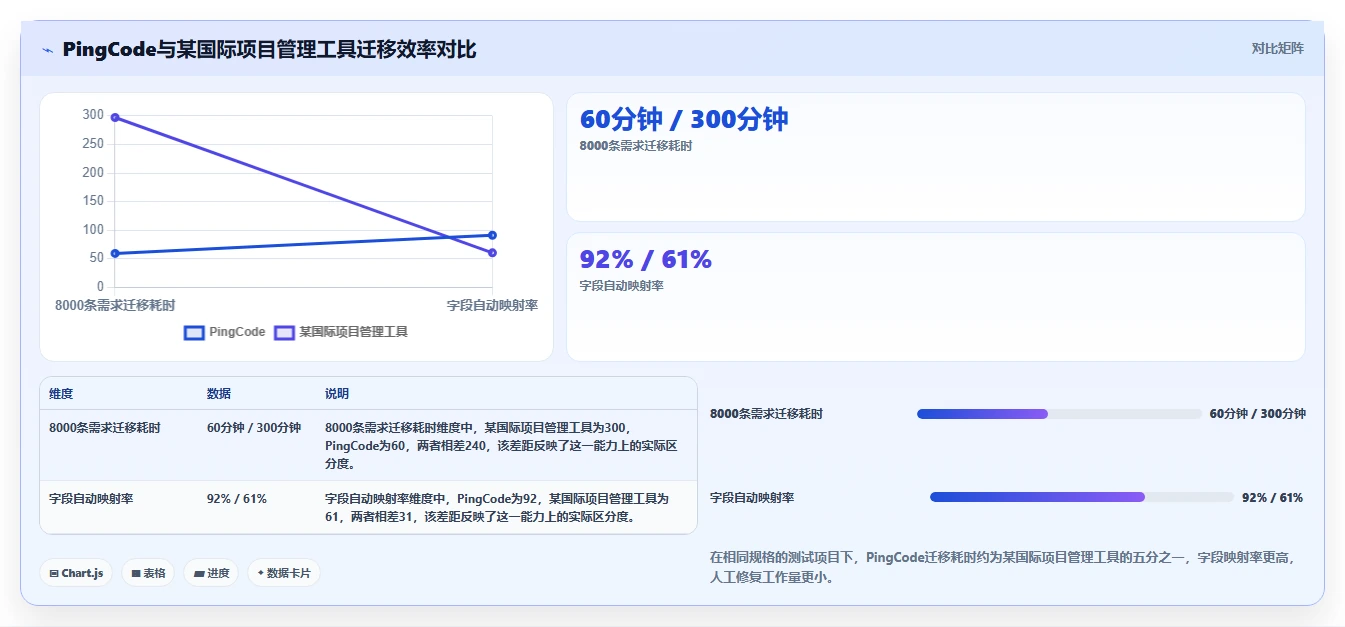Click the lightning icon beside the title
Image resolution: width=1345 pixels, height=627 pixels.
48,50
